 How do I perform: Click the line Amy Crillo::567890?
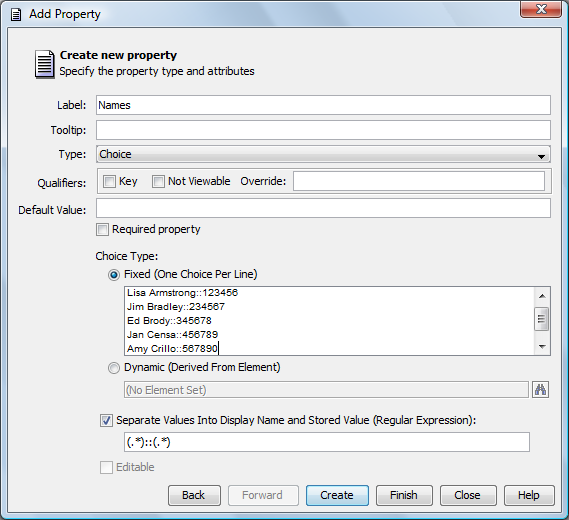tap(172, 349)
